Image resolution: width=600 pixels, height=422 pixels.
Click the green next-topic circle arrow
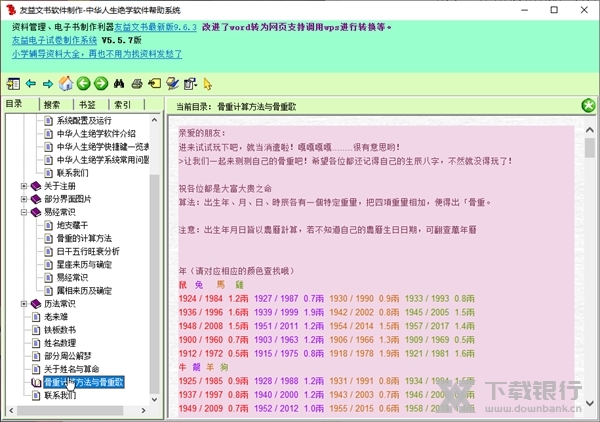click(101, 83)
